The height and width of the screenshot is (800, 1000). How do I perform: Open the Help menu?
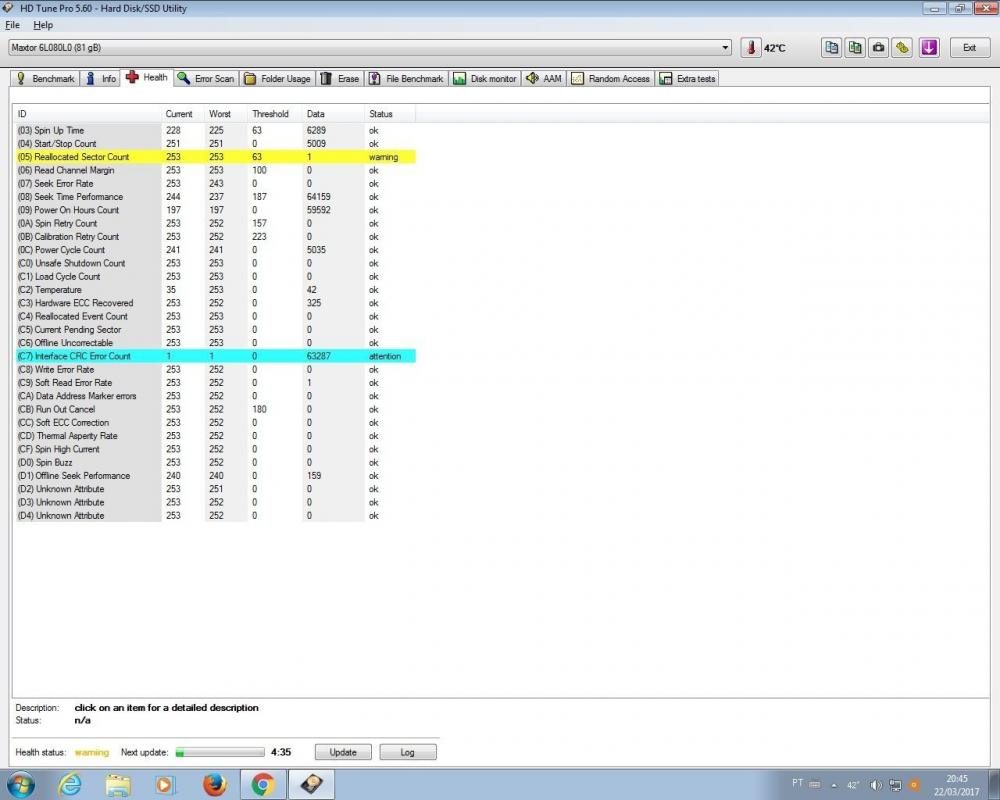coord(43,25)
